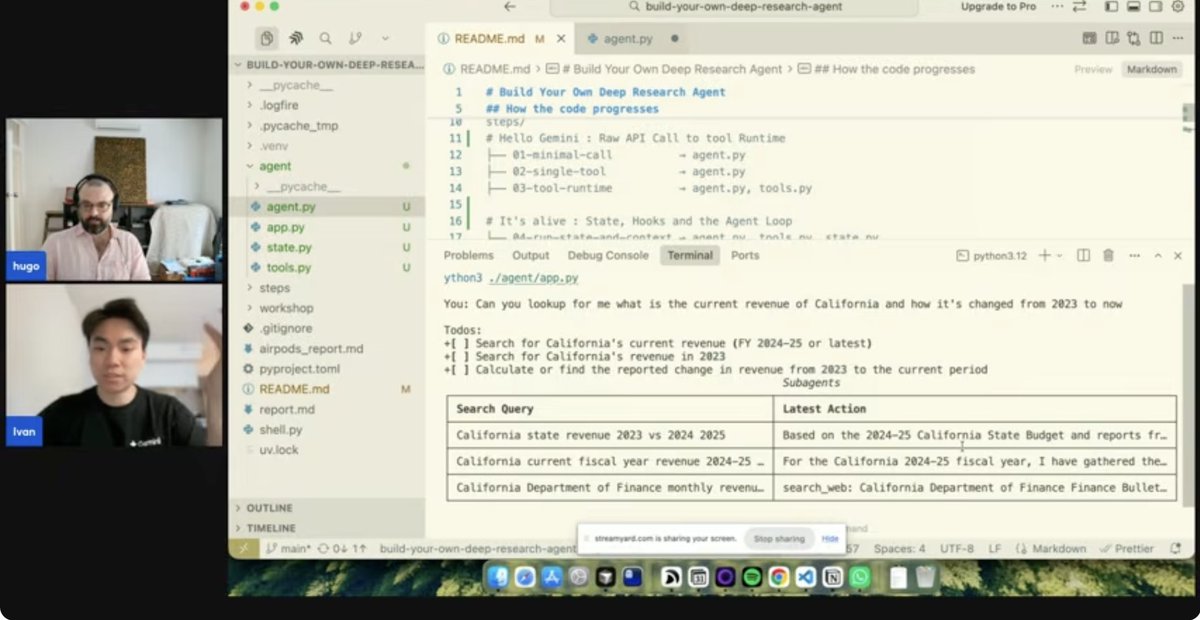Click the Upgrade to Pro button
Image resolution: width=1200 pixels, height=620 pixels.
point(998,7)
